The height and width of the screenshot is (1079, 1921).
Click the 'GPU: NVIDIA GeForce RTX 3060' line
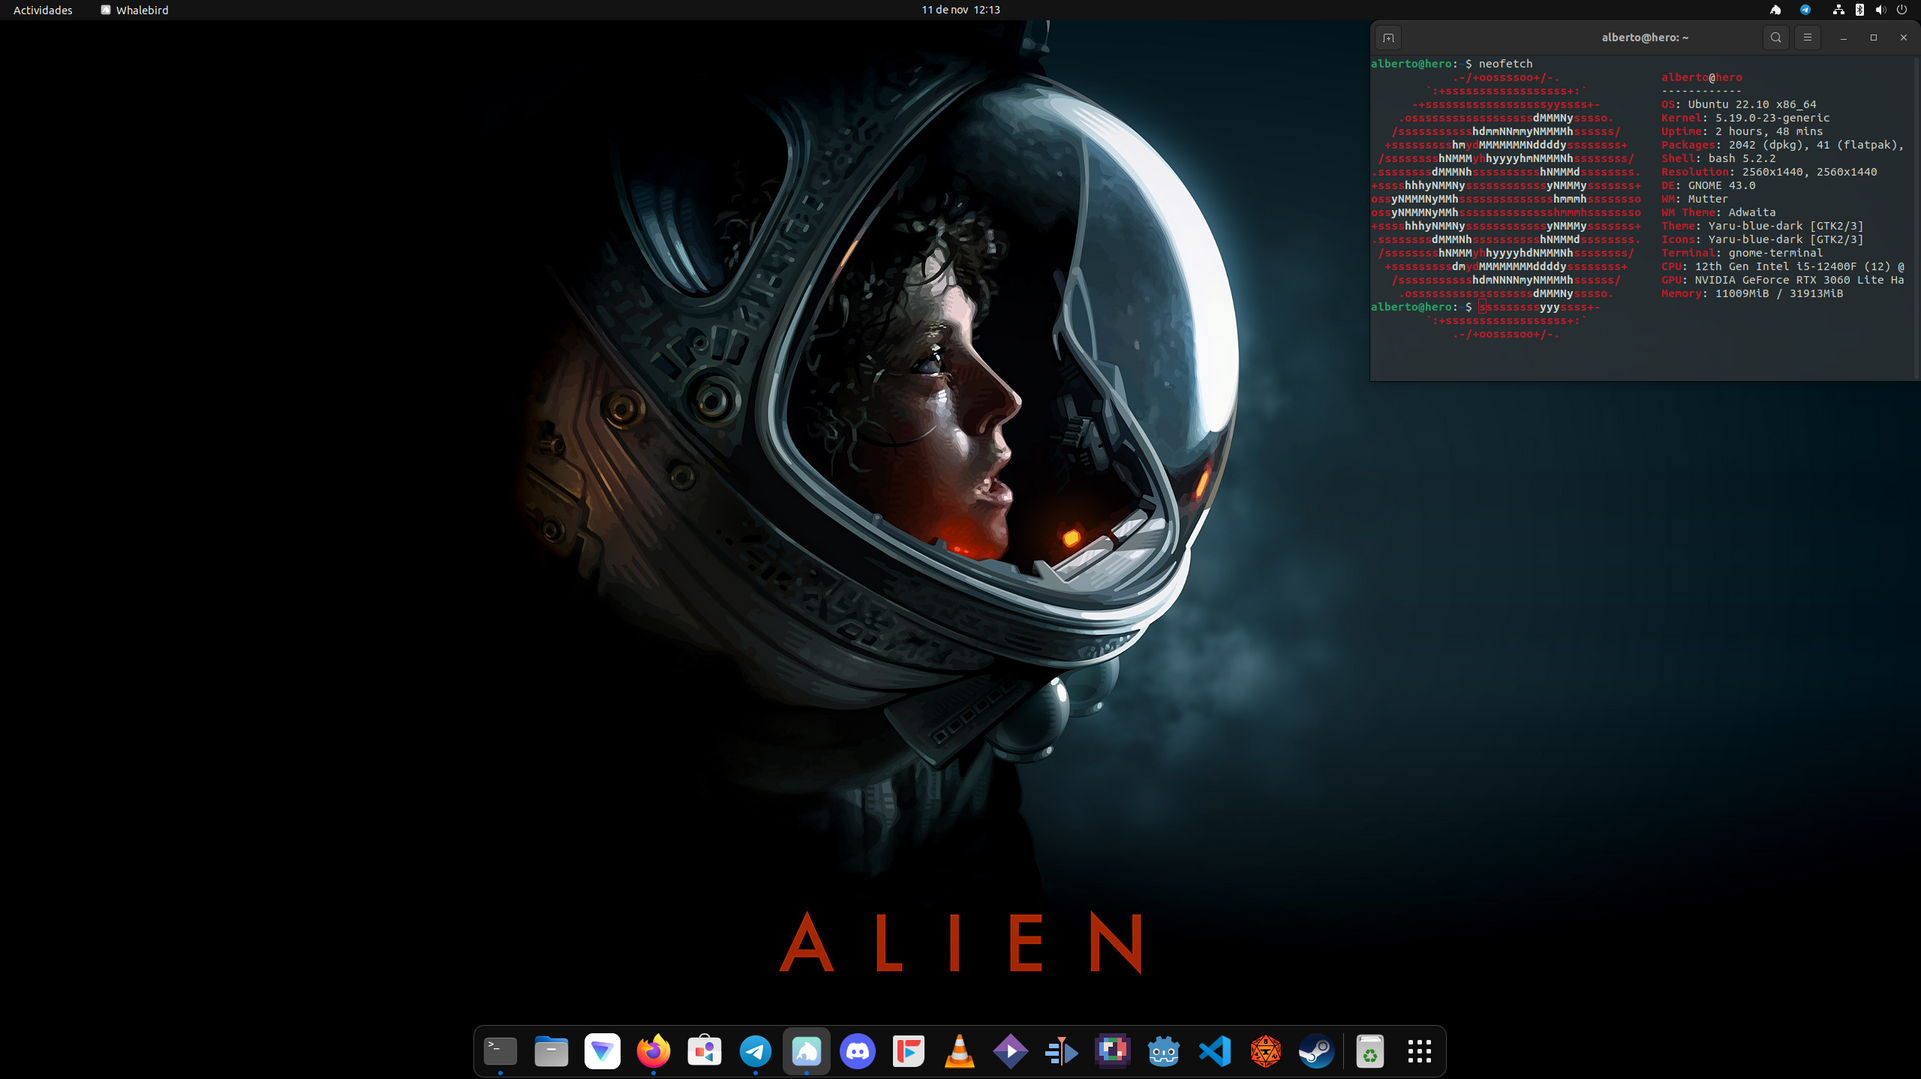[1782, 280]
